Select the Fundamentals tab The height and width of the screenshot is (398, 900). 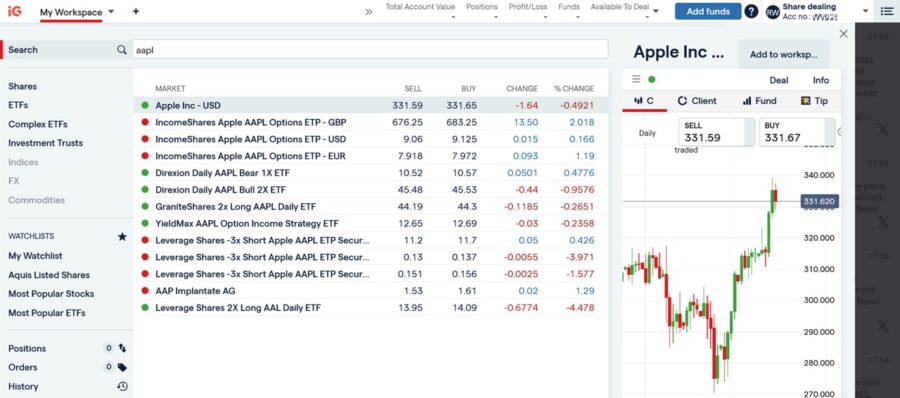pyautogui.click(x=759, y=101)
